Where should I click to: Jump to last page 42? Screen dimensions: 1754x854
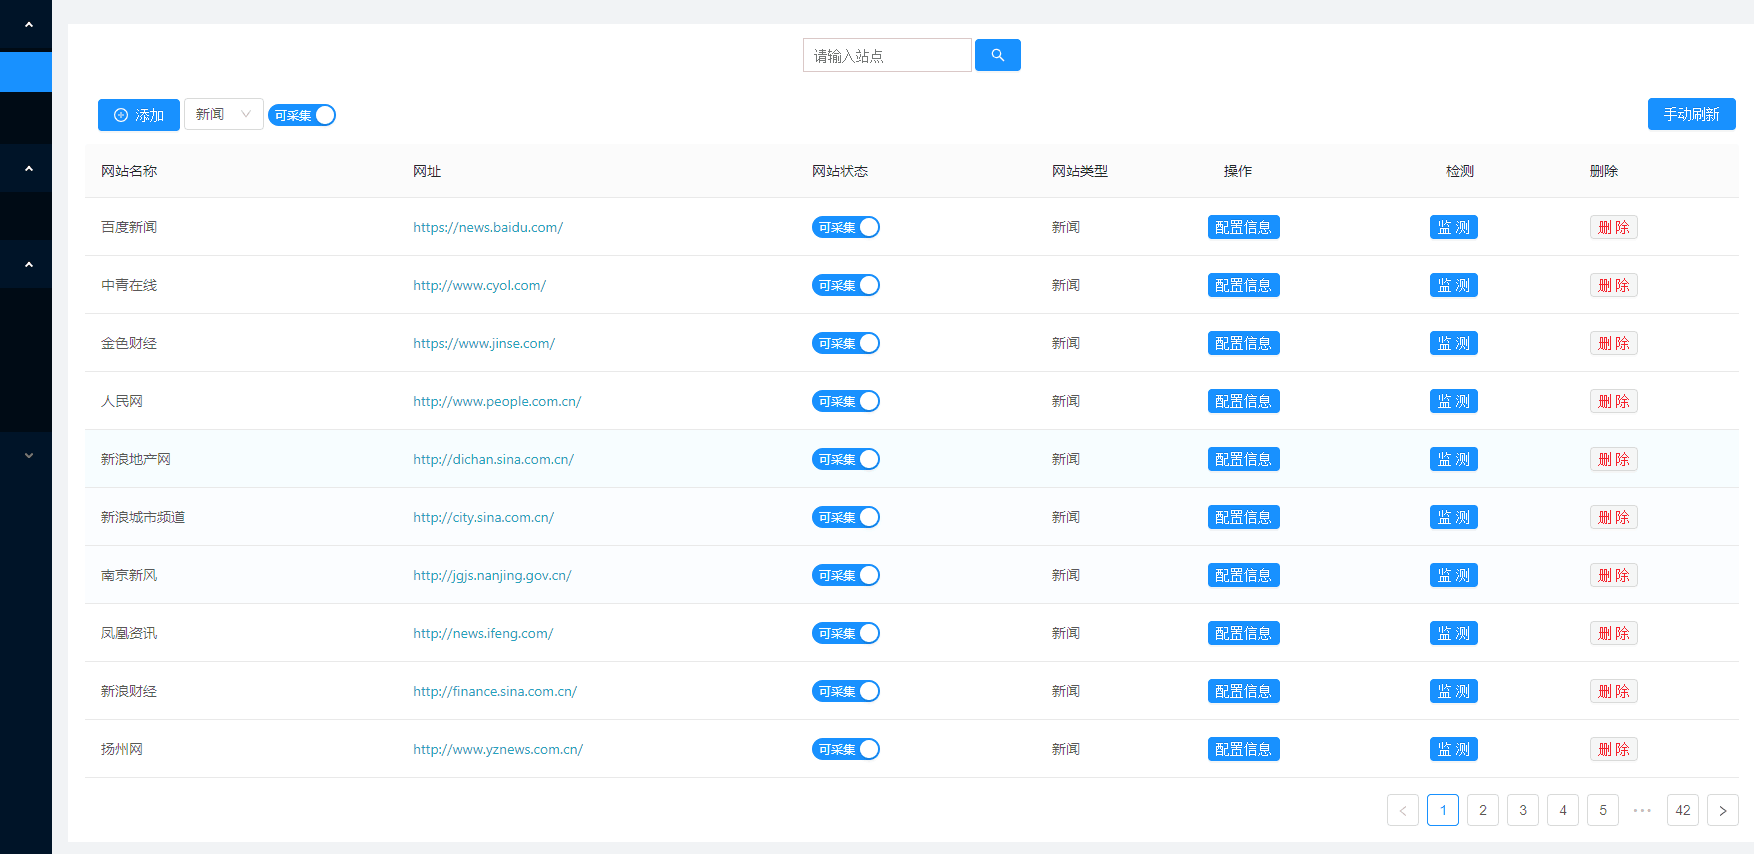[x=1682, y=810]
